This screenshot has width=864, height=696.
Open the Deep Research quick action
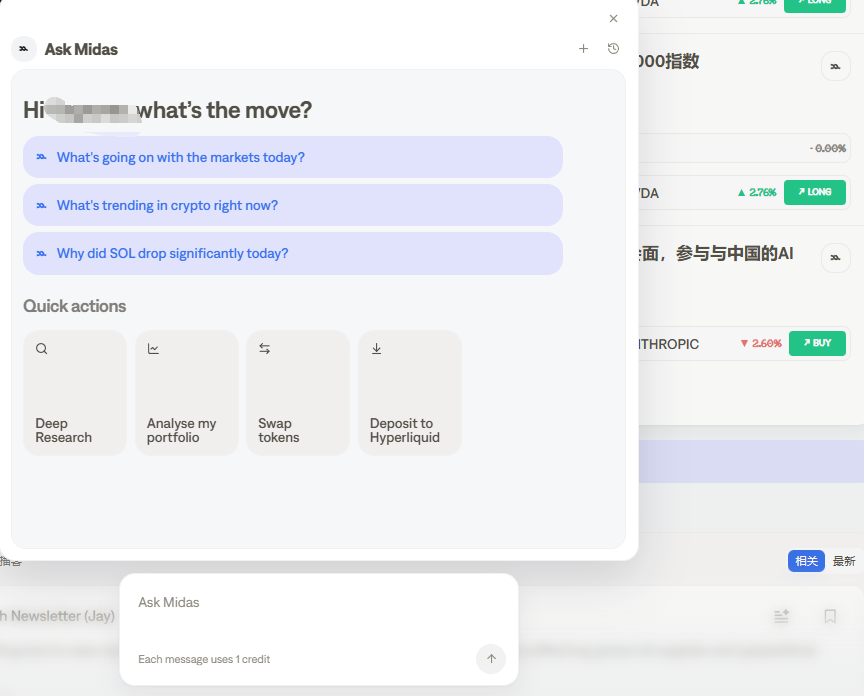click(x=75, y=393)
